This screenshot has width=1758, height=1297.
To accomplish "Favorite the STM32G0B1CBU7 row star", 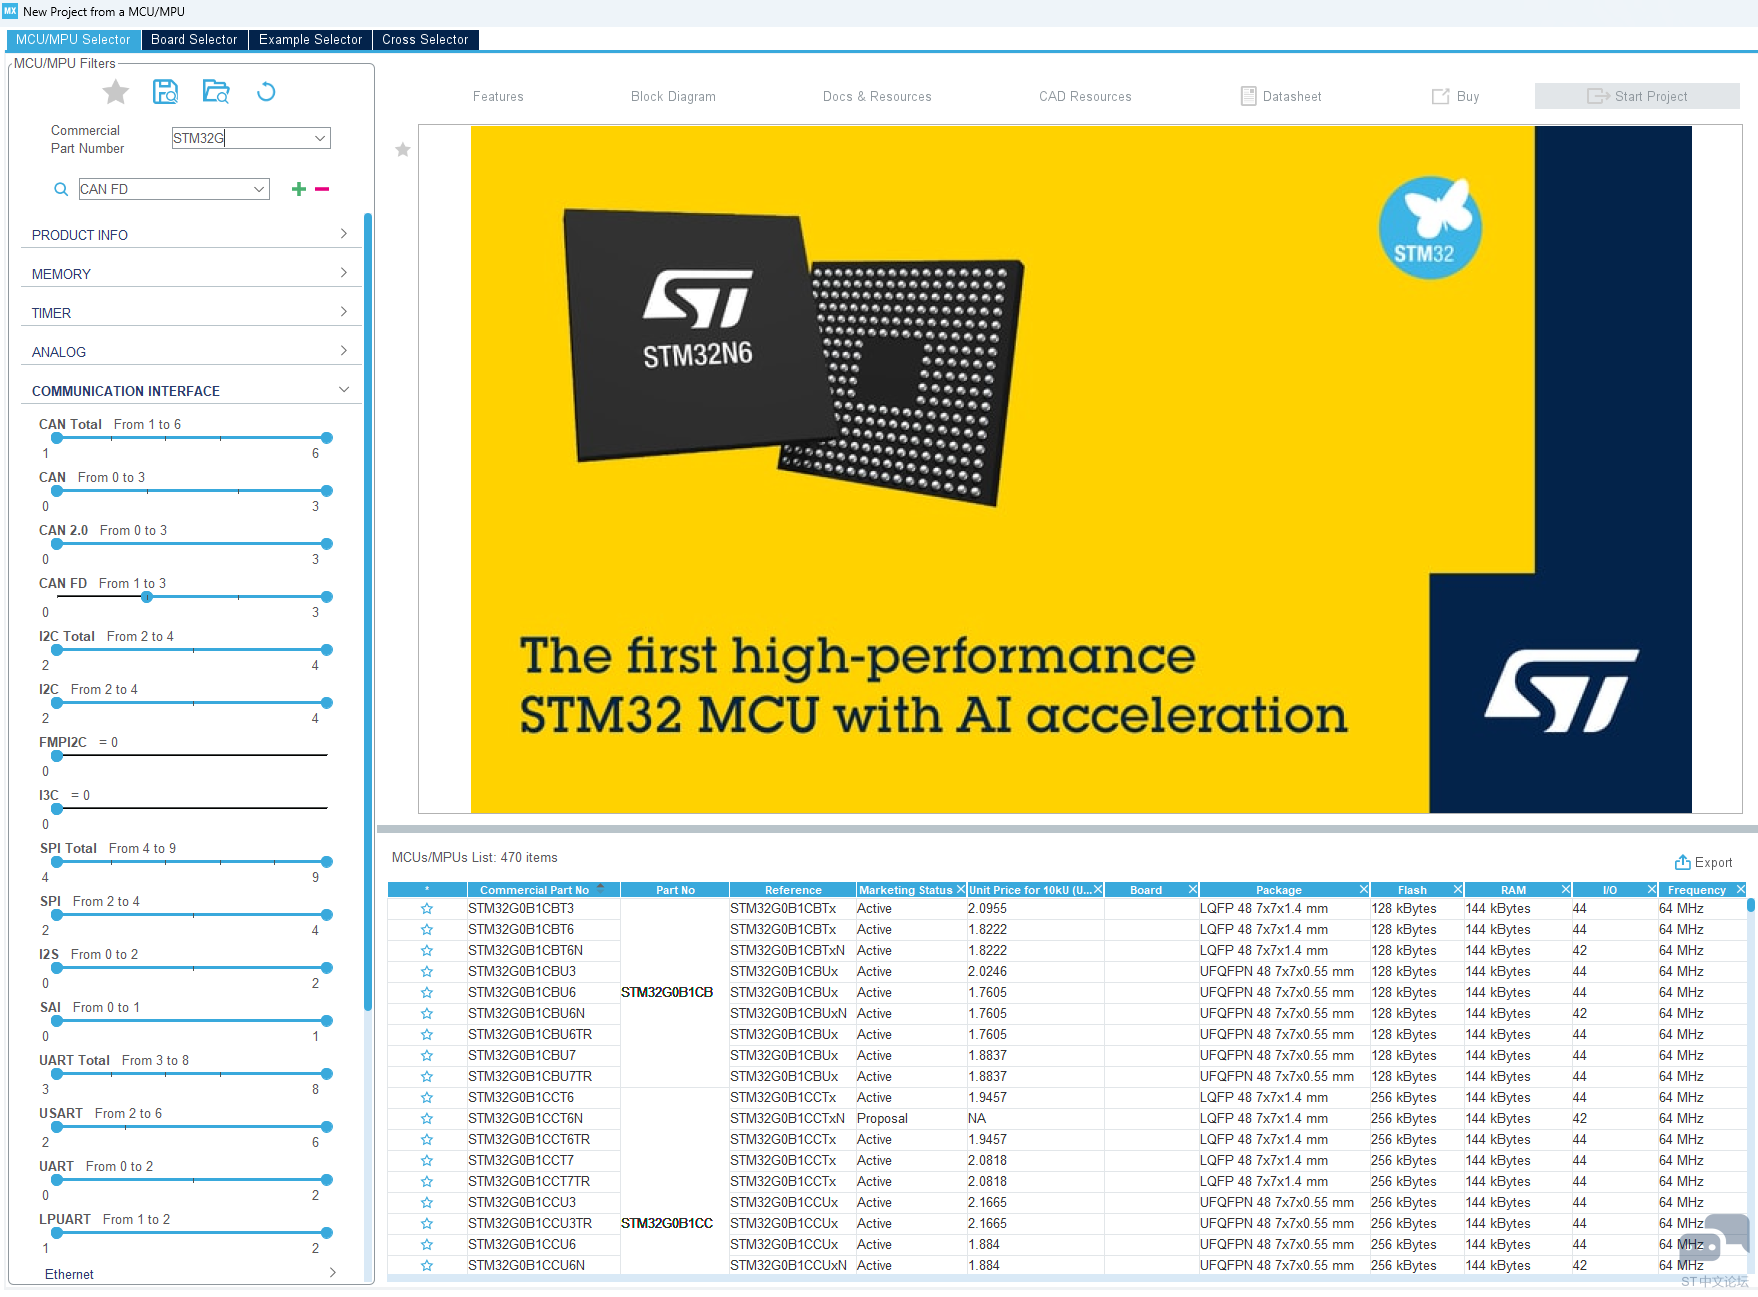I will 427,1056.
